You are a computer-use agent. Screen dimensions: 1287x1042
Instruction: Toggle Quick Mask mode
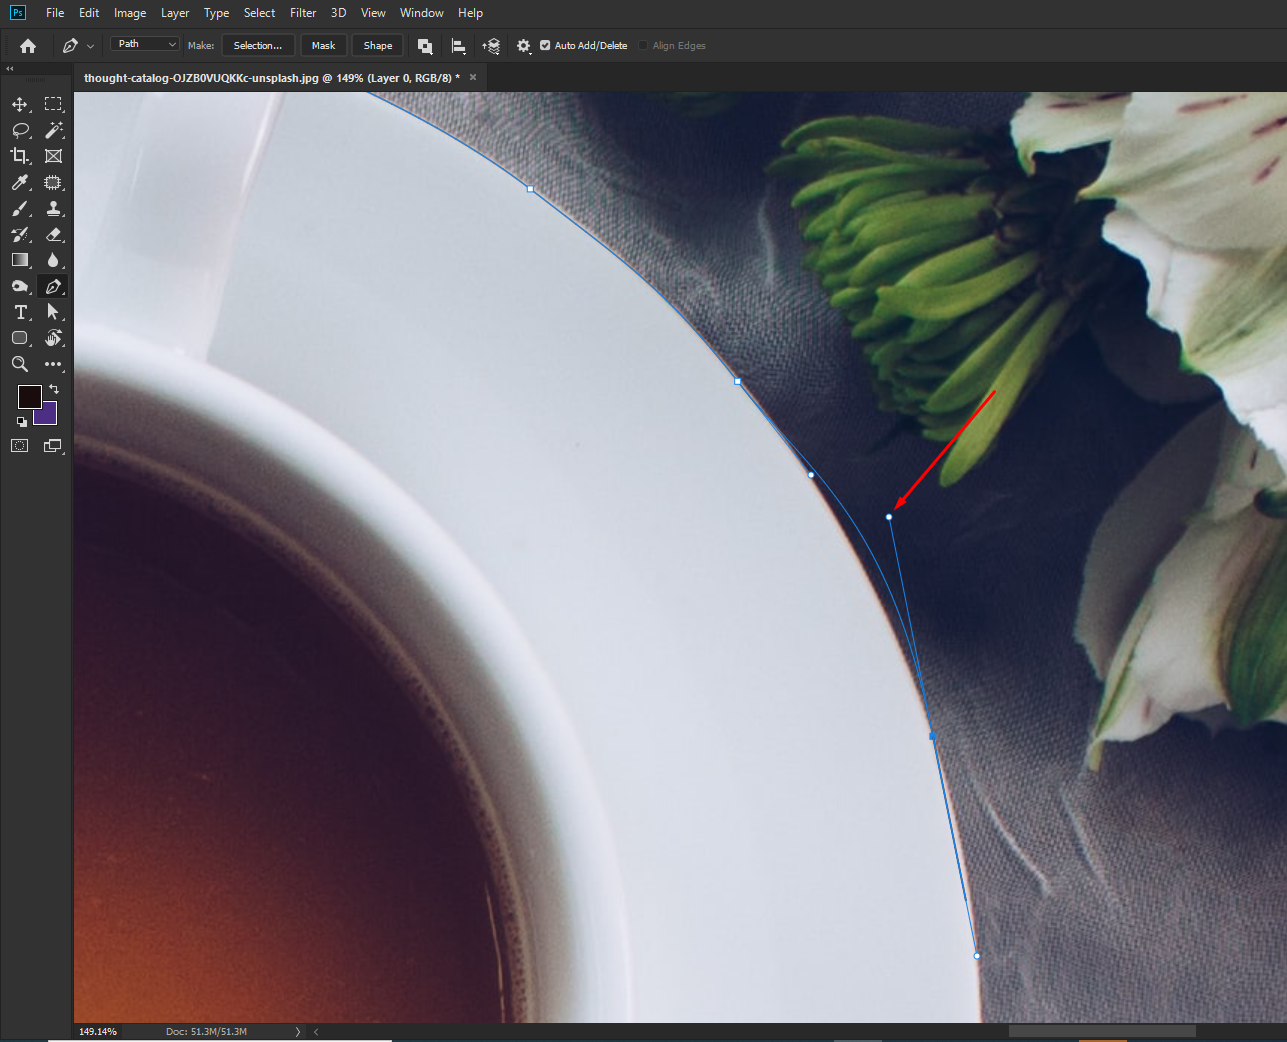(x=20, y=446)
